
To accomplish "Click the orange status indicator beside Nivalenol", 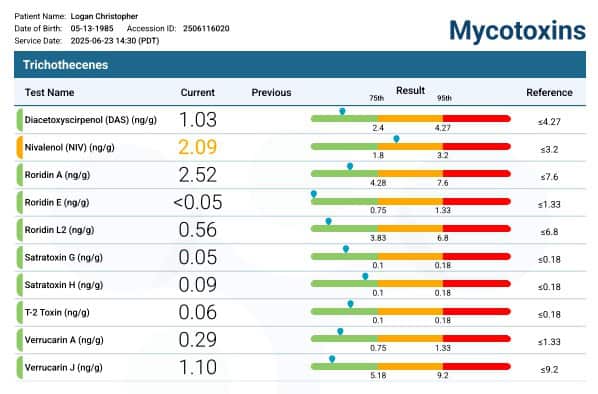I will pos(19,147).
